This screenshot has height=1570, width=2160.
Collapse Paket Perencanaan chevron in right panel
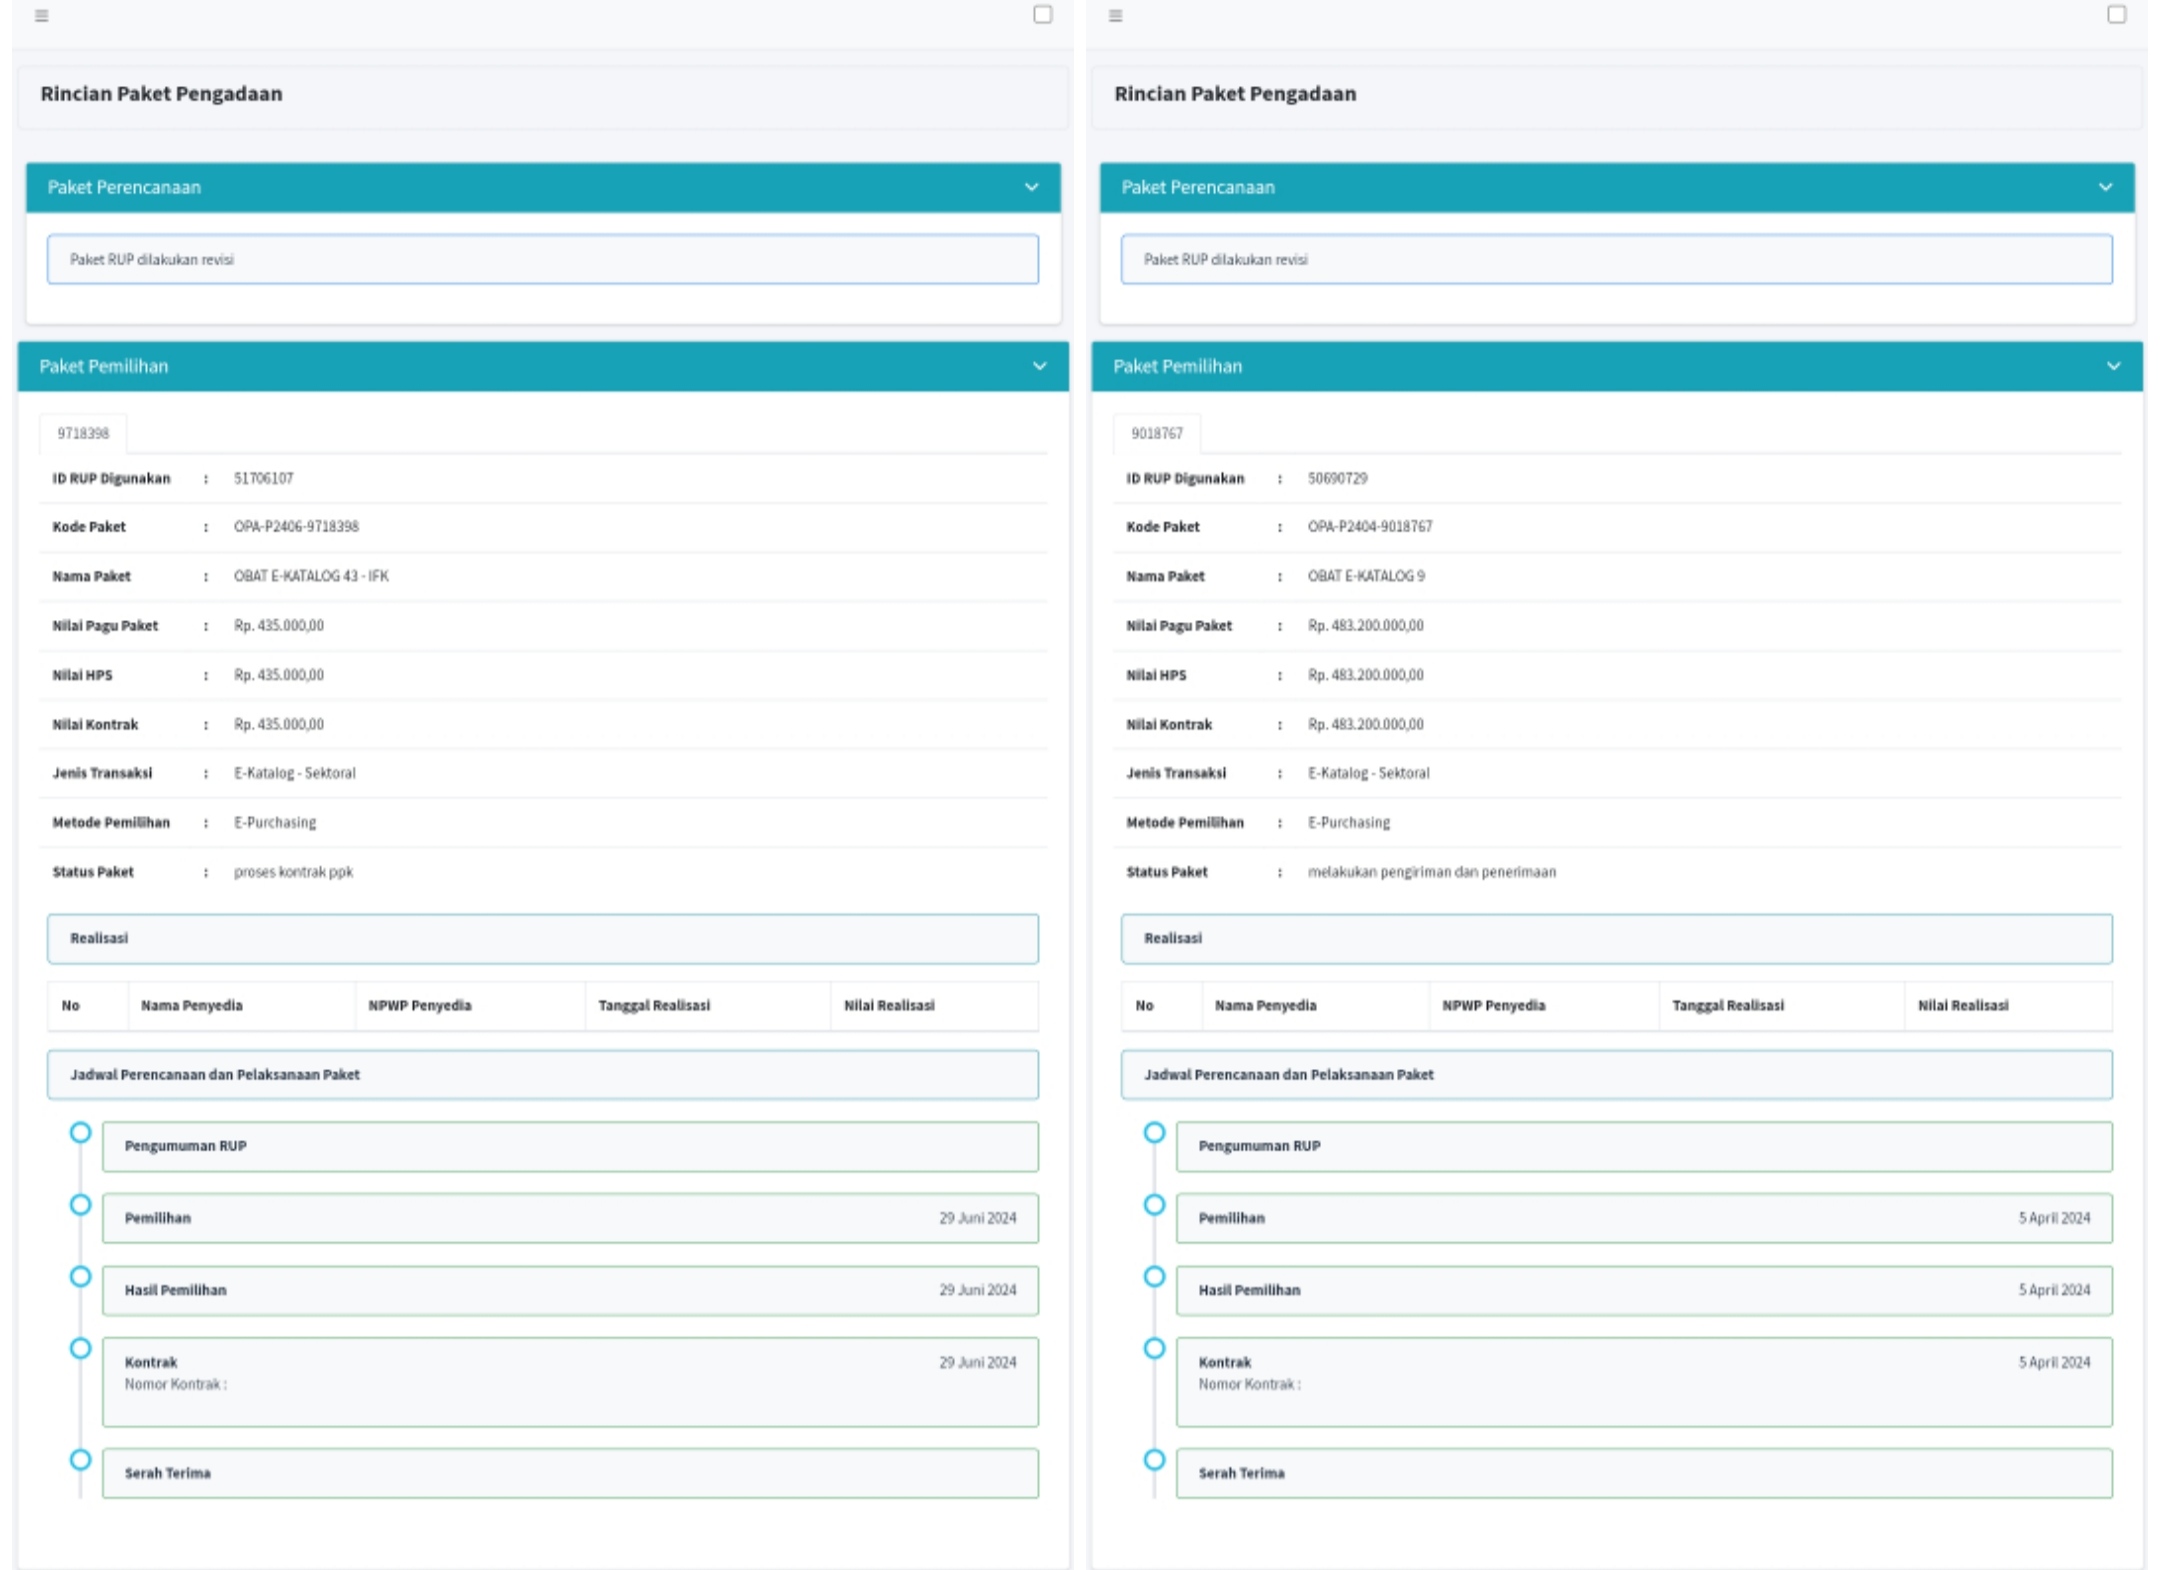click(x=2105, y=187)
